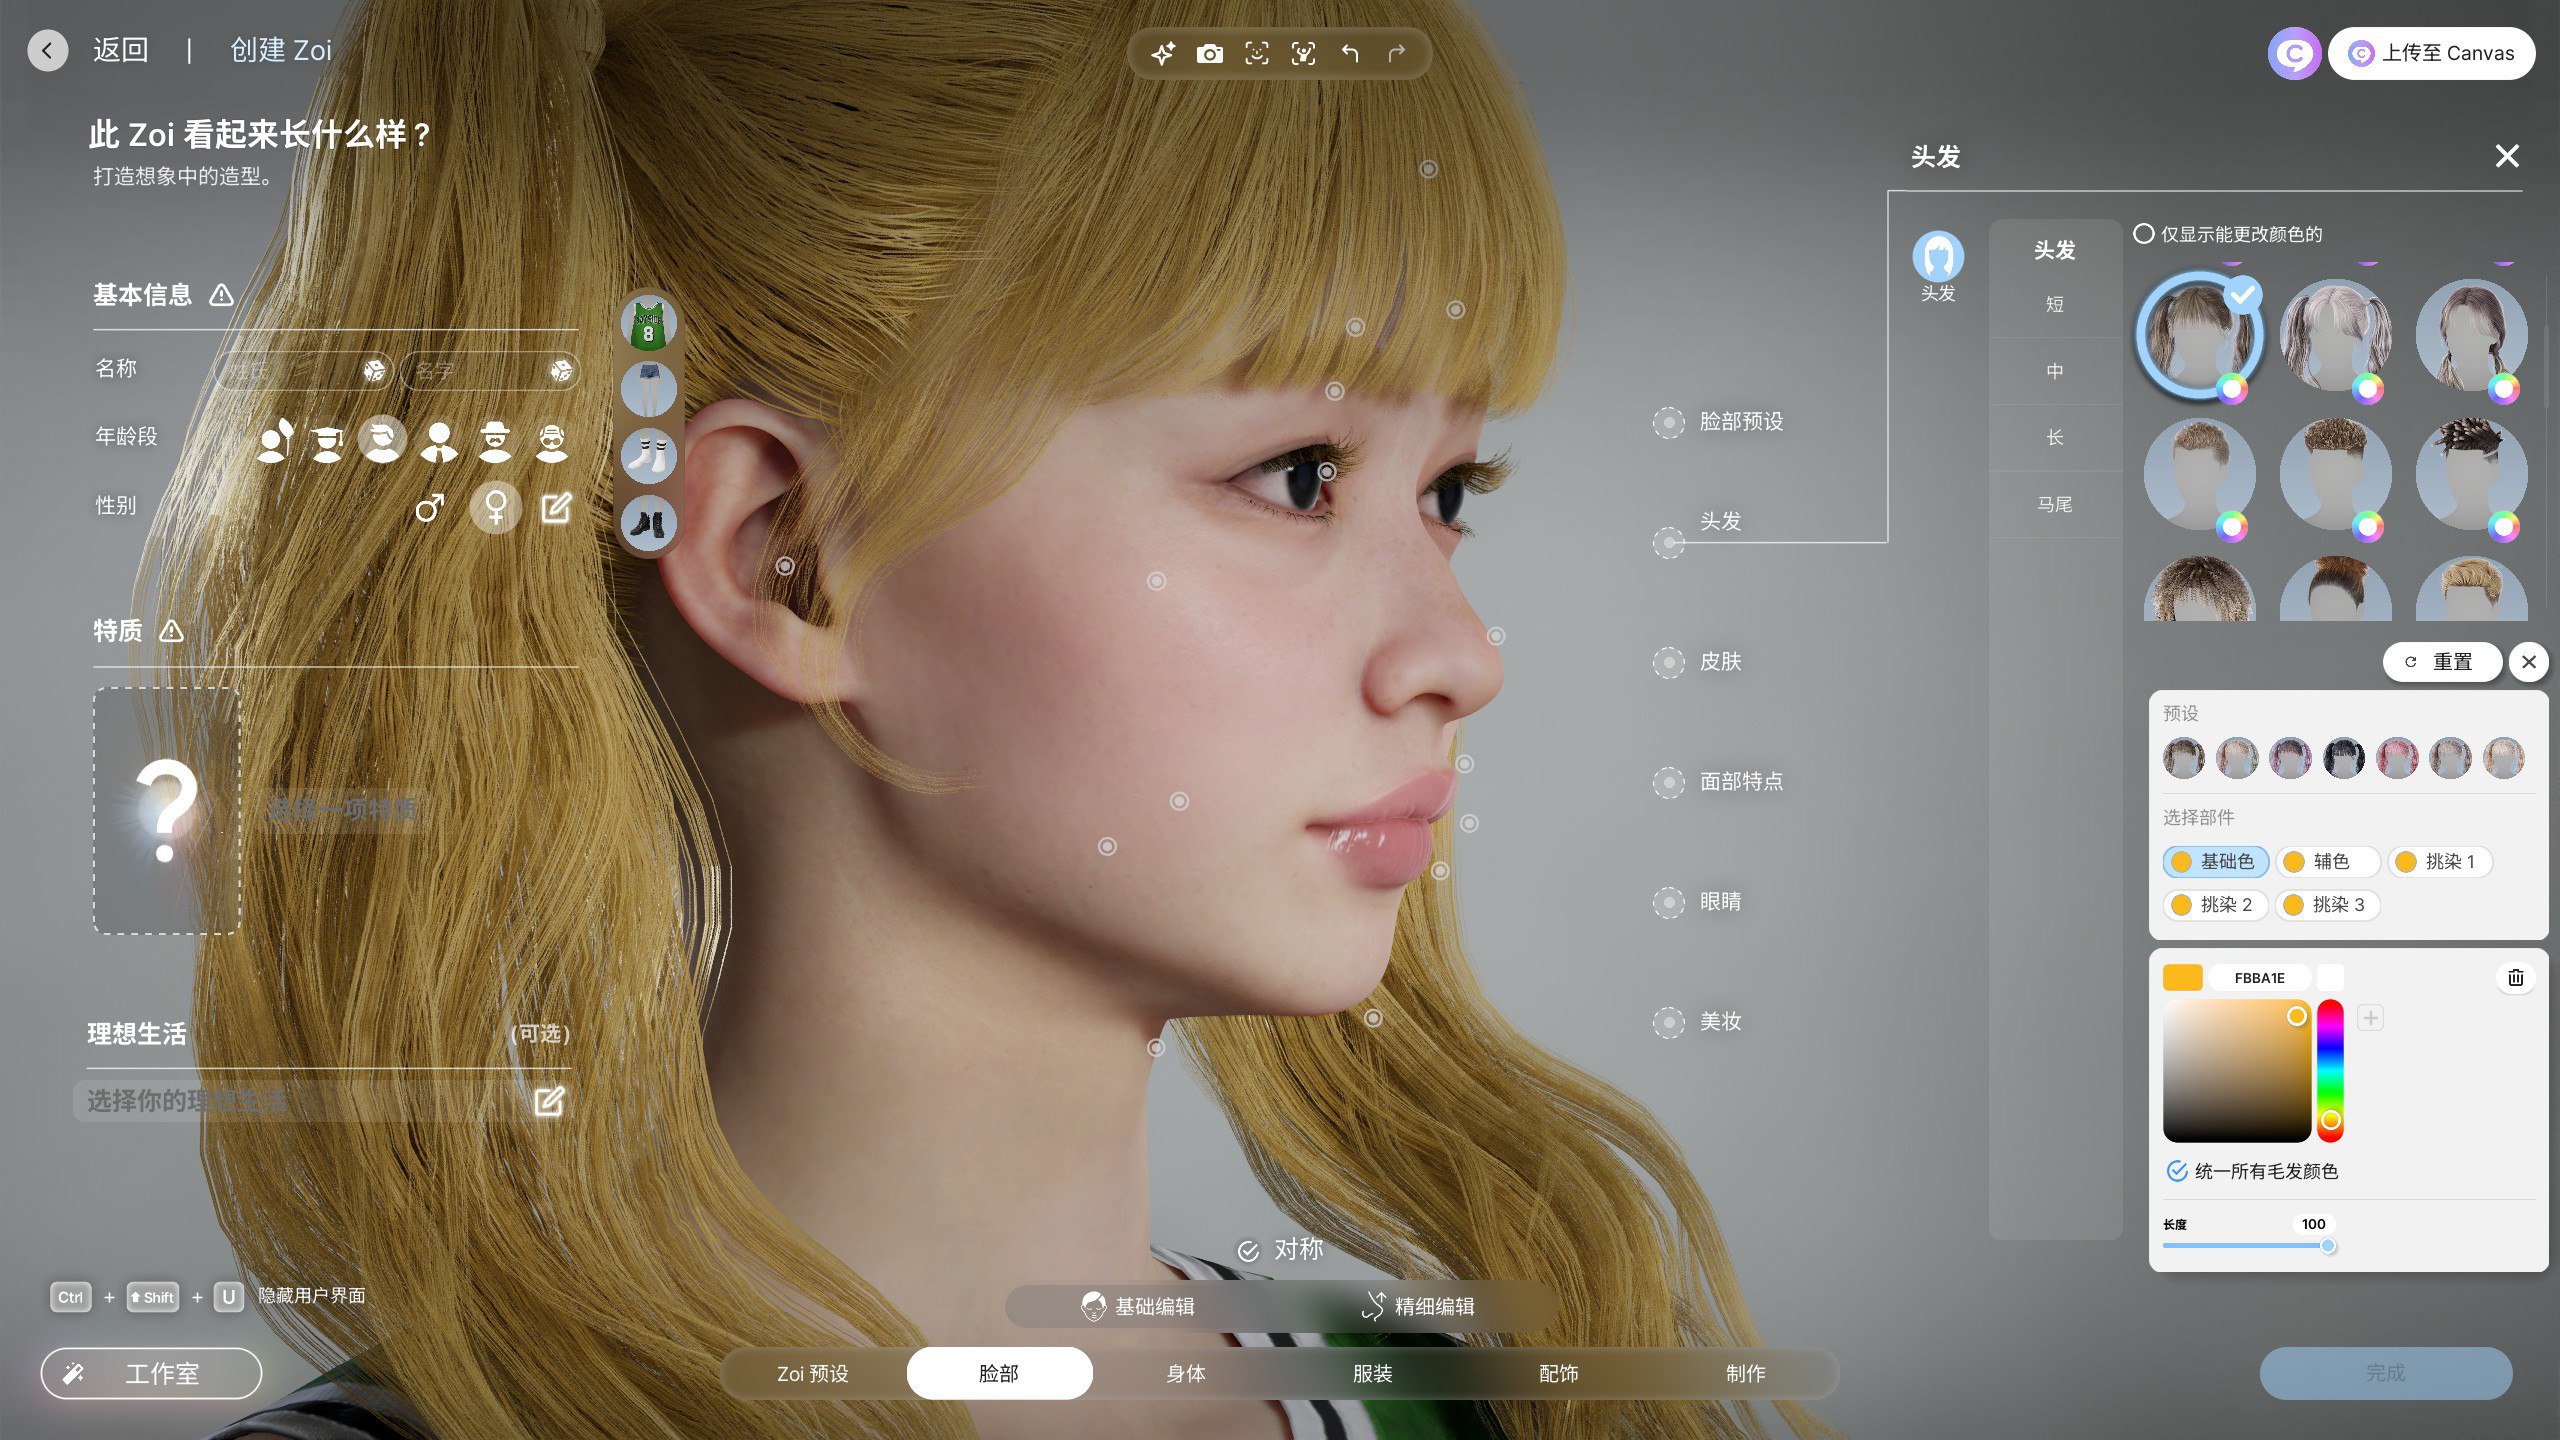Click the AI sparkle icon in top toolbar
Image resolution: width=2560 pixels, height=1440 pixels.
coord(1162,53)
